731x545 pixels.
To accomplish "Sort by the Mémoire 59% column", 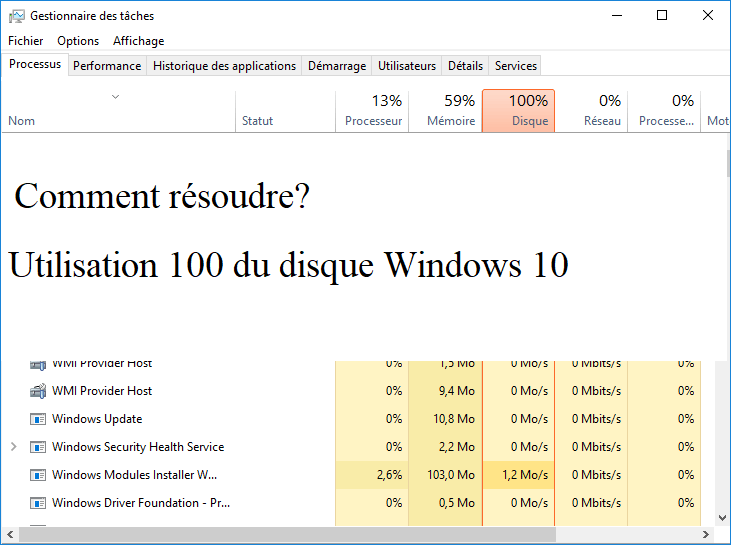I will point(445,111).
